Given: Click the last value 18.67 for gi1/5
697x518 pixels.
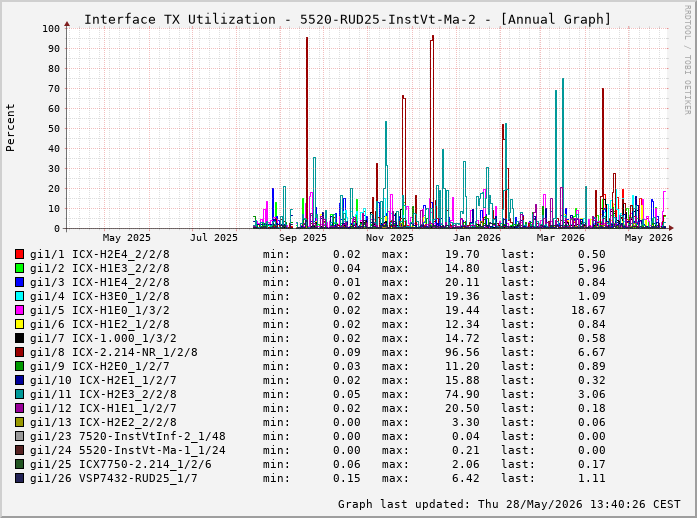Looking at the screenshot, I should 588,310.
